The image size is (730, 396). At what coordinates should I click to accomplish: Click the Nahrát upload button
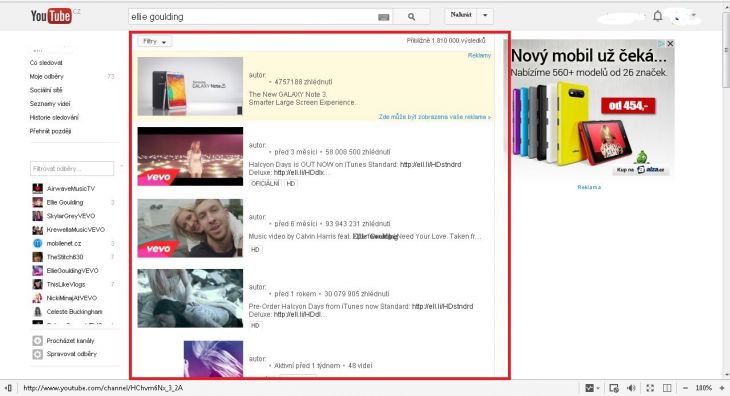(x=461, y=15)
